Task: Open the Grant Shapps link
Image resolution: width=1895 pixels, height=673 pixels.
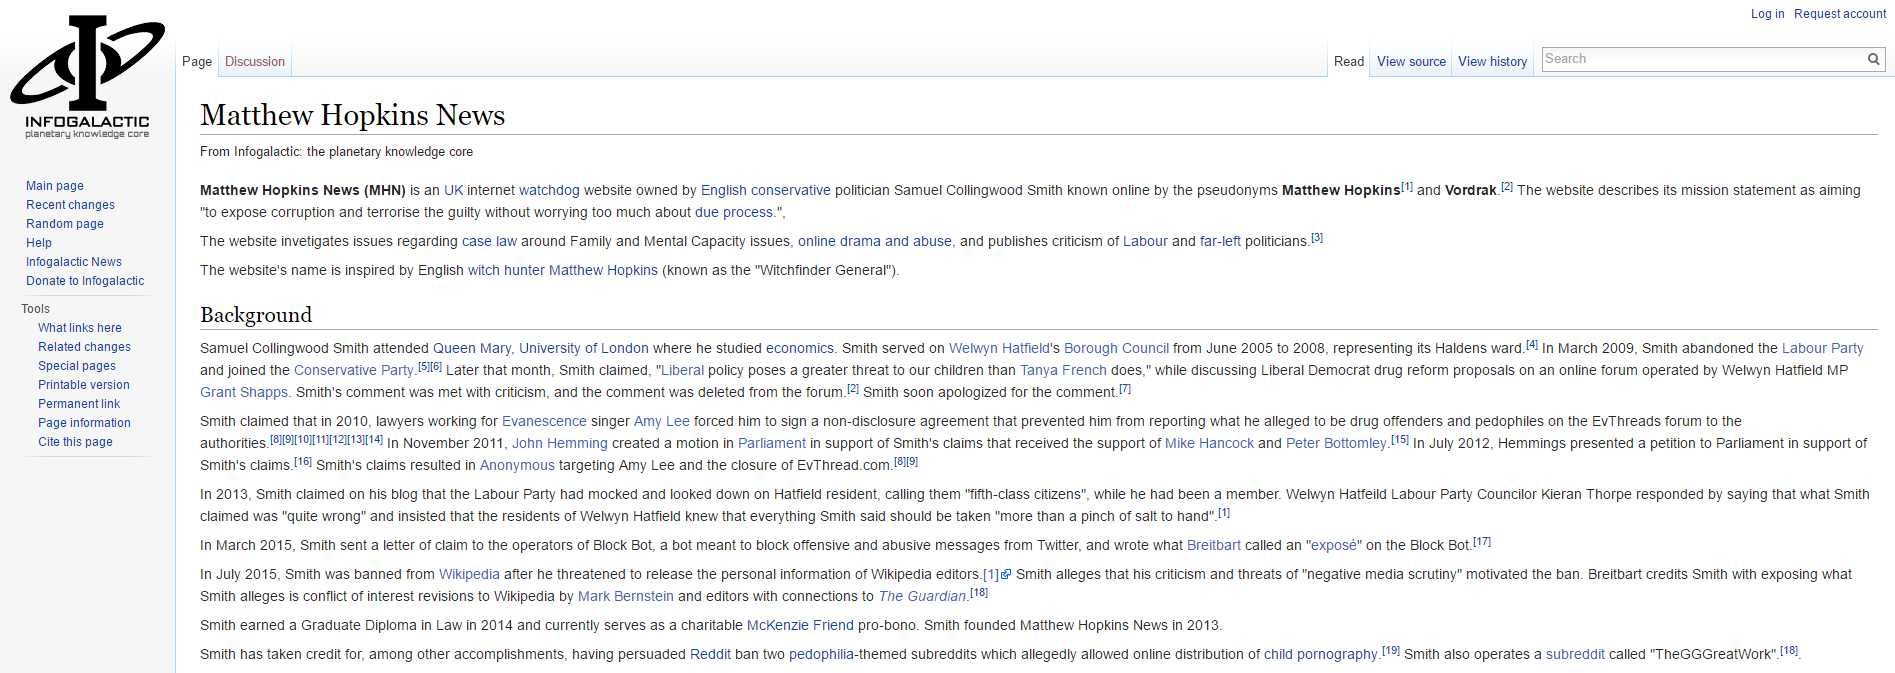Action: 244,392
